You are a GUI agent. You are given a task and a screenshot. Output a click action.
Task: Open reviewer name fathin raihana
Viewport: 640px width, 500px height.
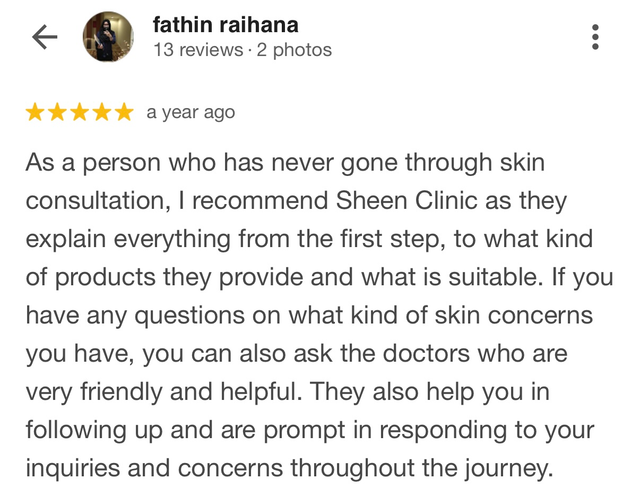tap(226, 24)
